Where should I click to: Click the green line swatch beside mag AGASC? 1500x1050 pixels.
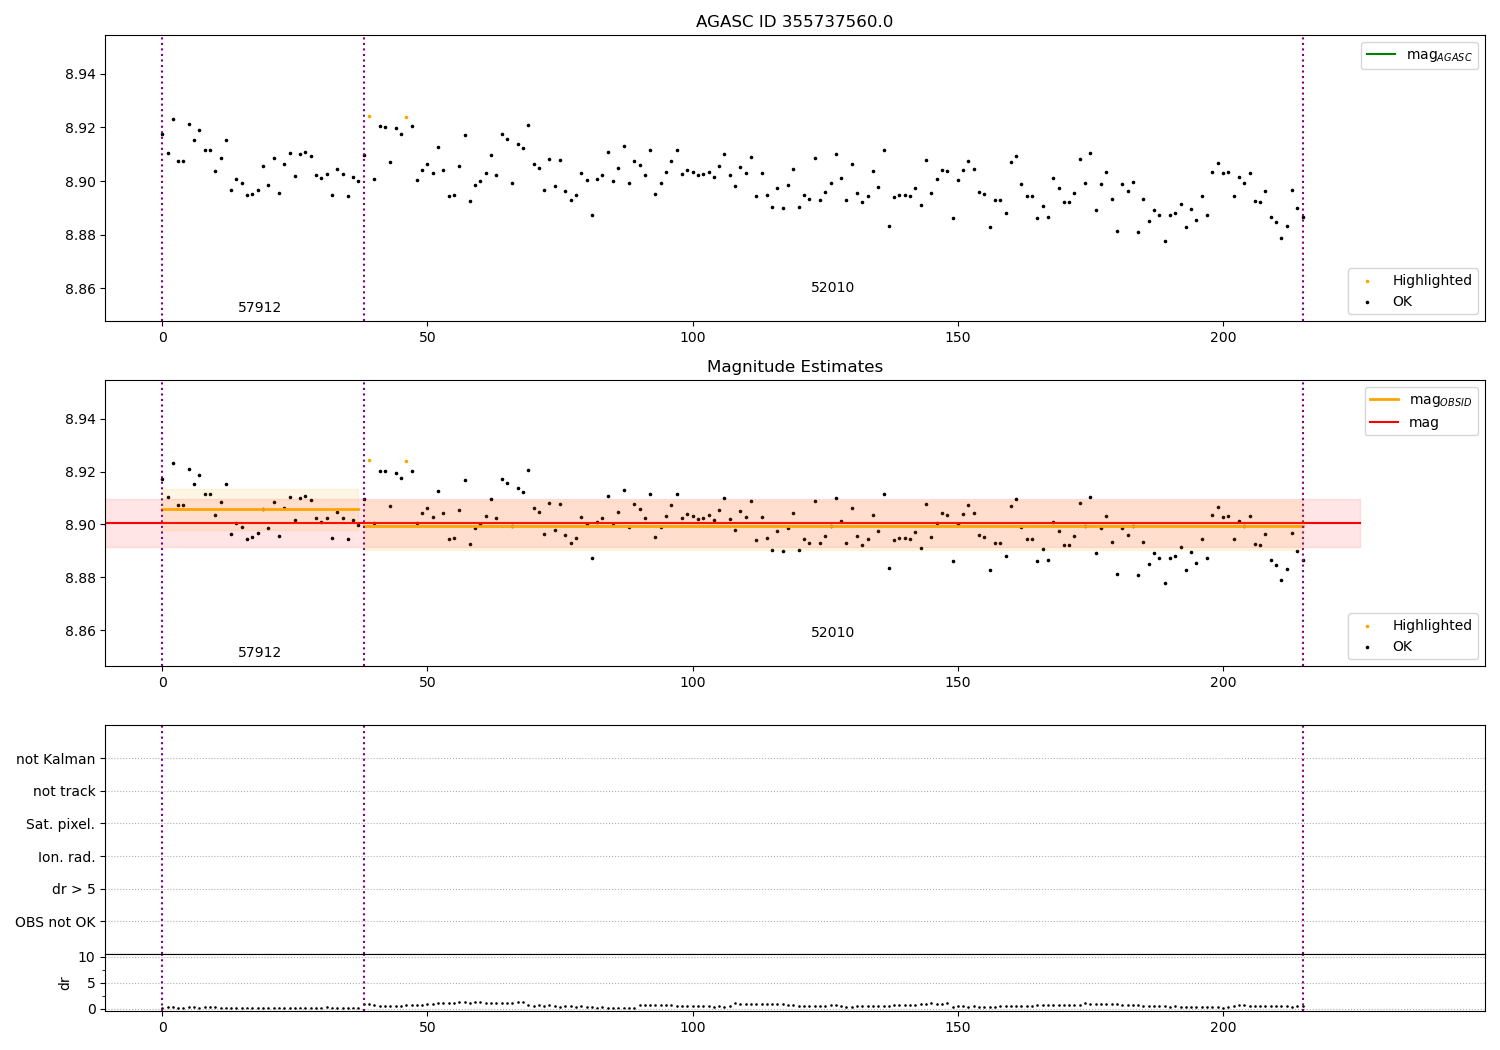tap(1381, 55)
